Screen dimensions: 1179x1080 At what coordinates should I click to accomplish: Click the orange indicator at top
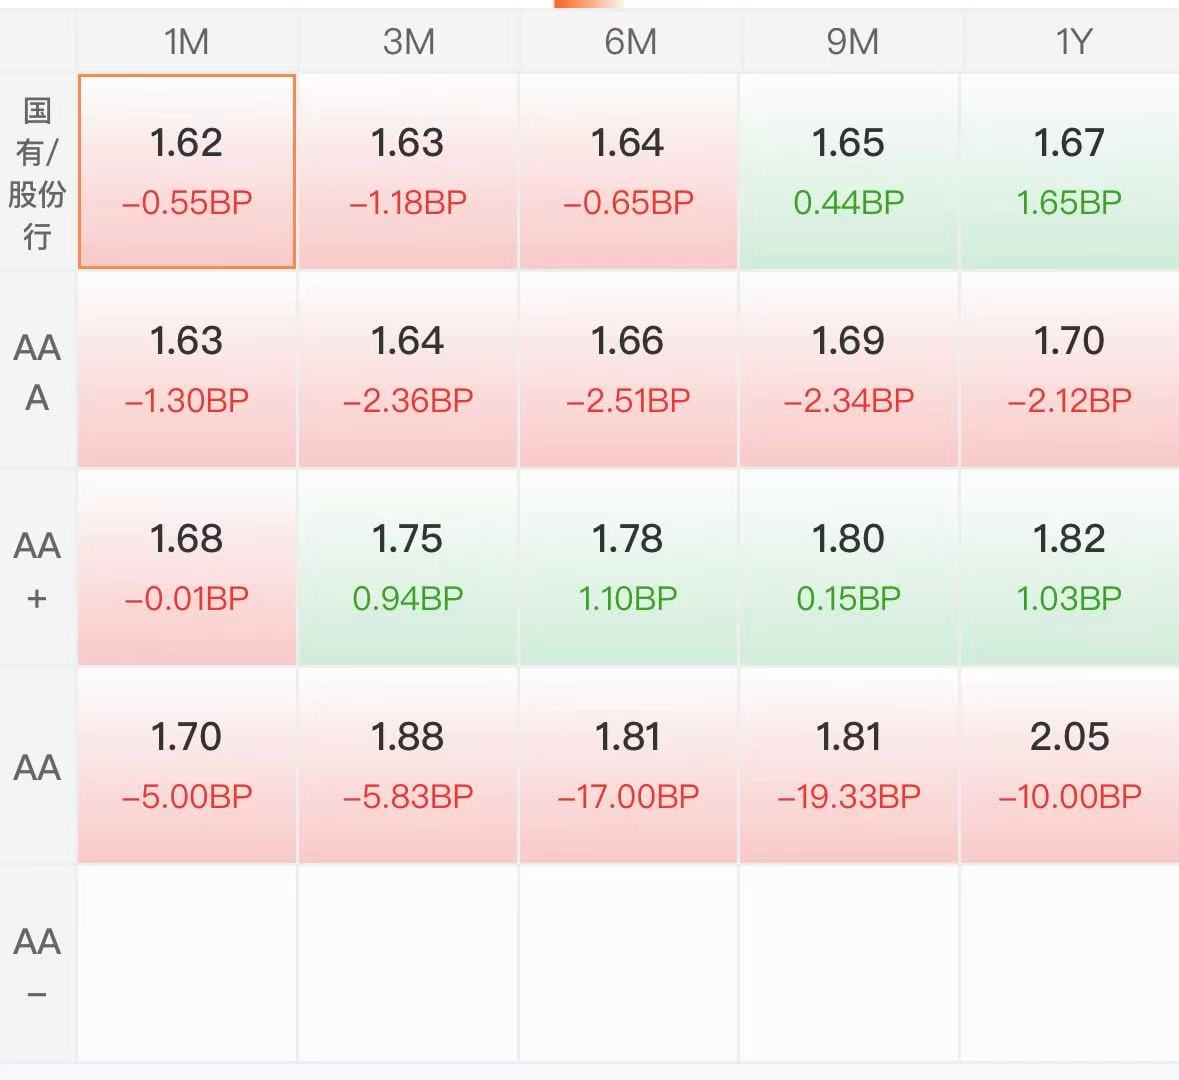pos(589,4)
